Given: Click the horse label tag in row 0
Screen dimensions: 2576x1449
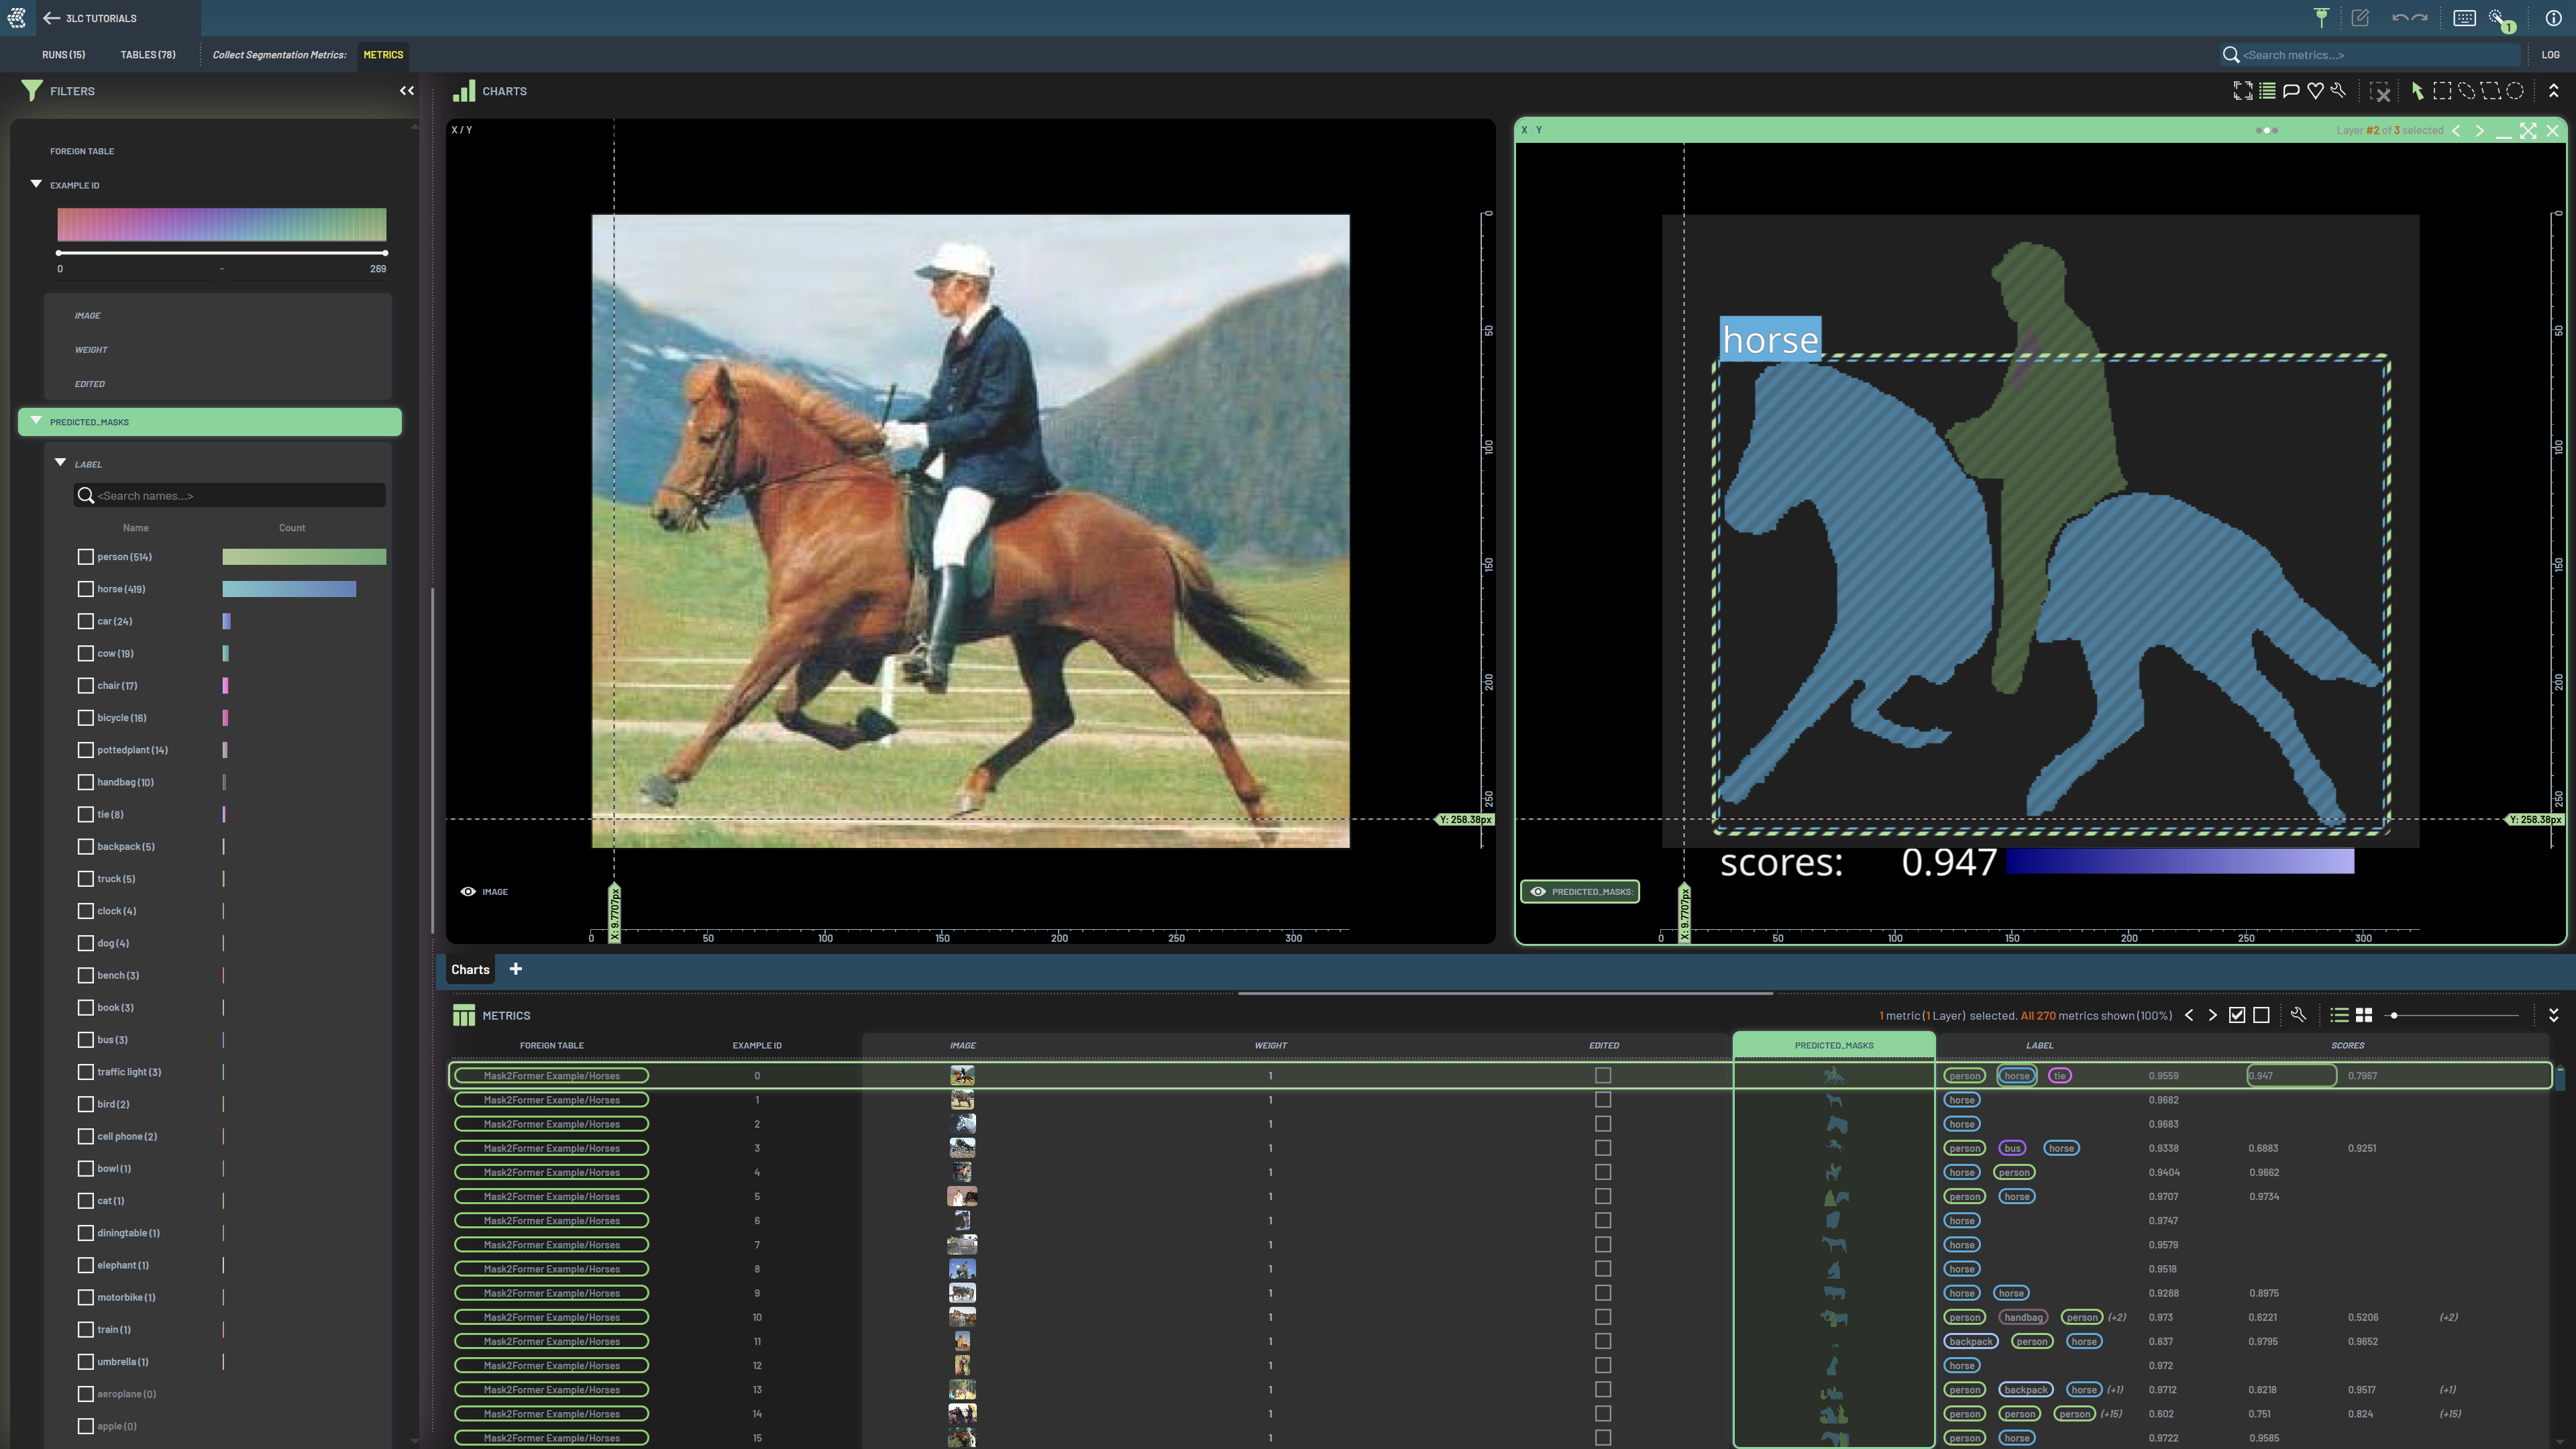Looking at the screenshot, I should point(2017,1076).
